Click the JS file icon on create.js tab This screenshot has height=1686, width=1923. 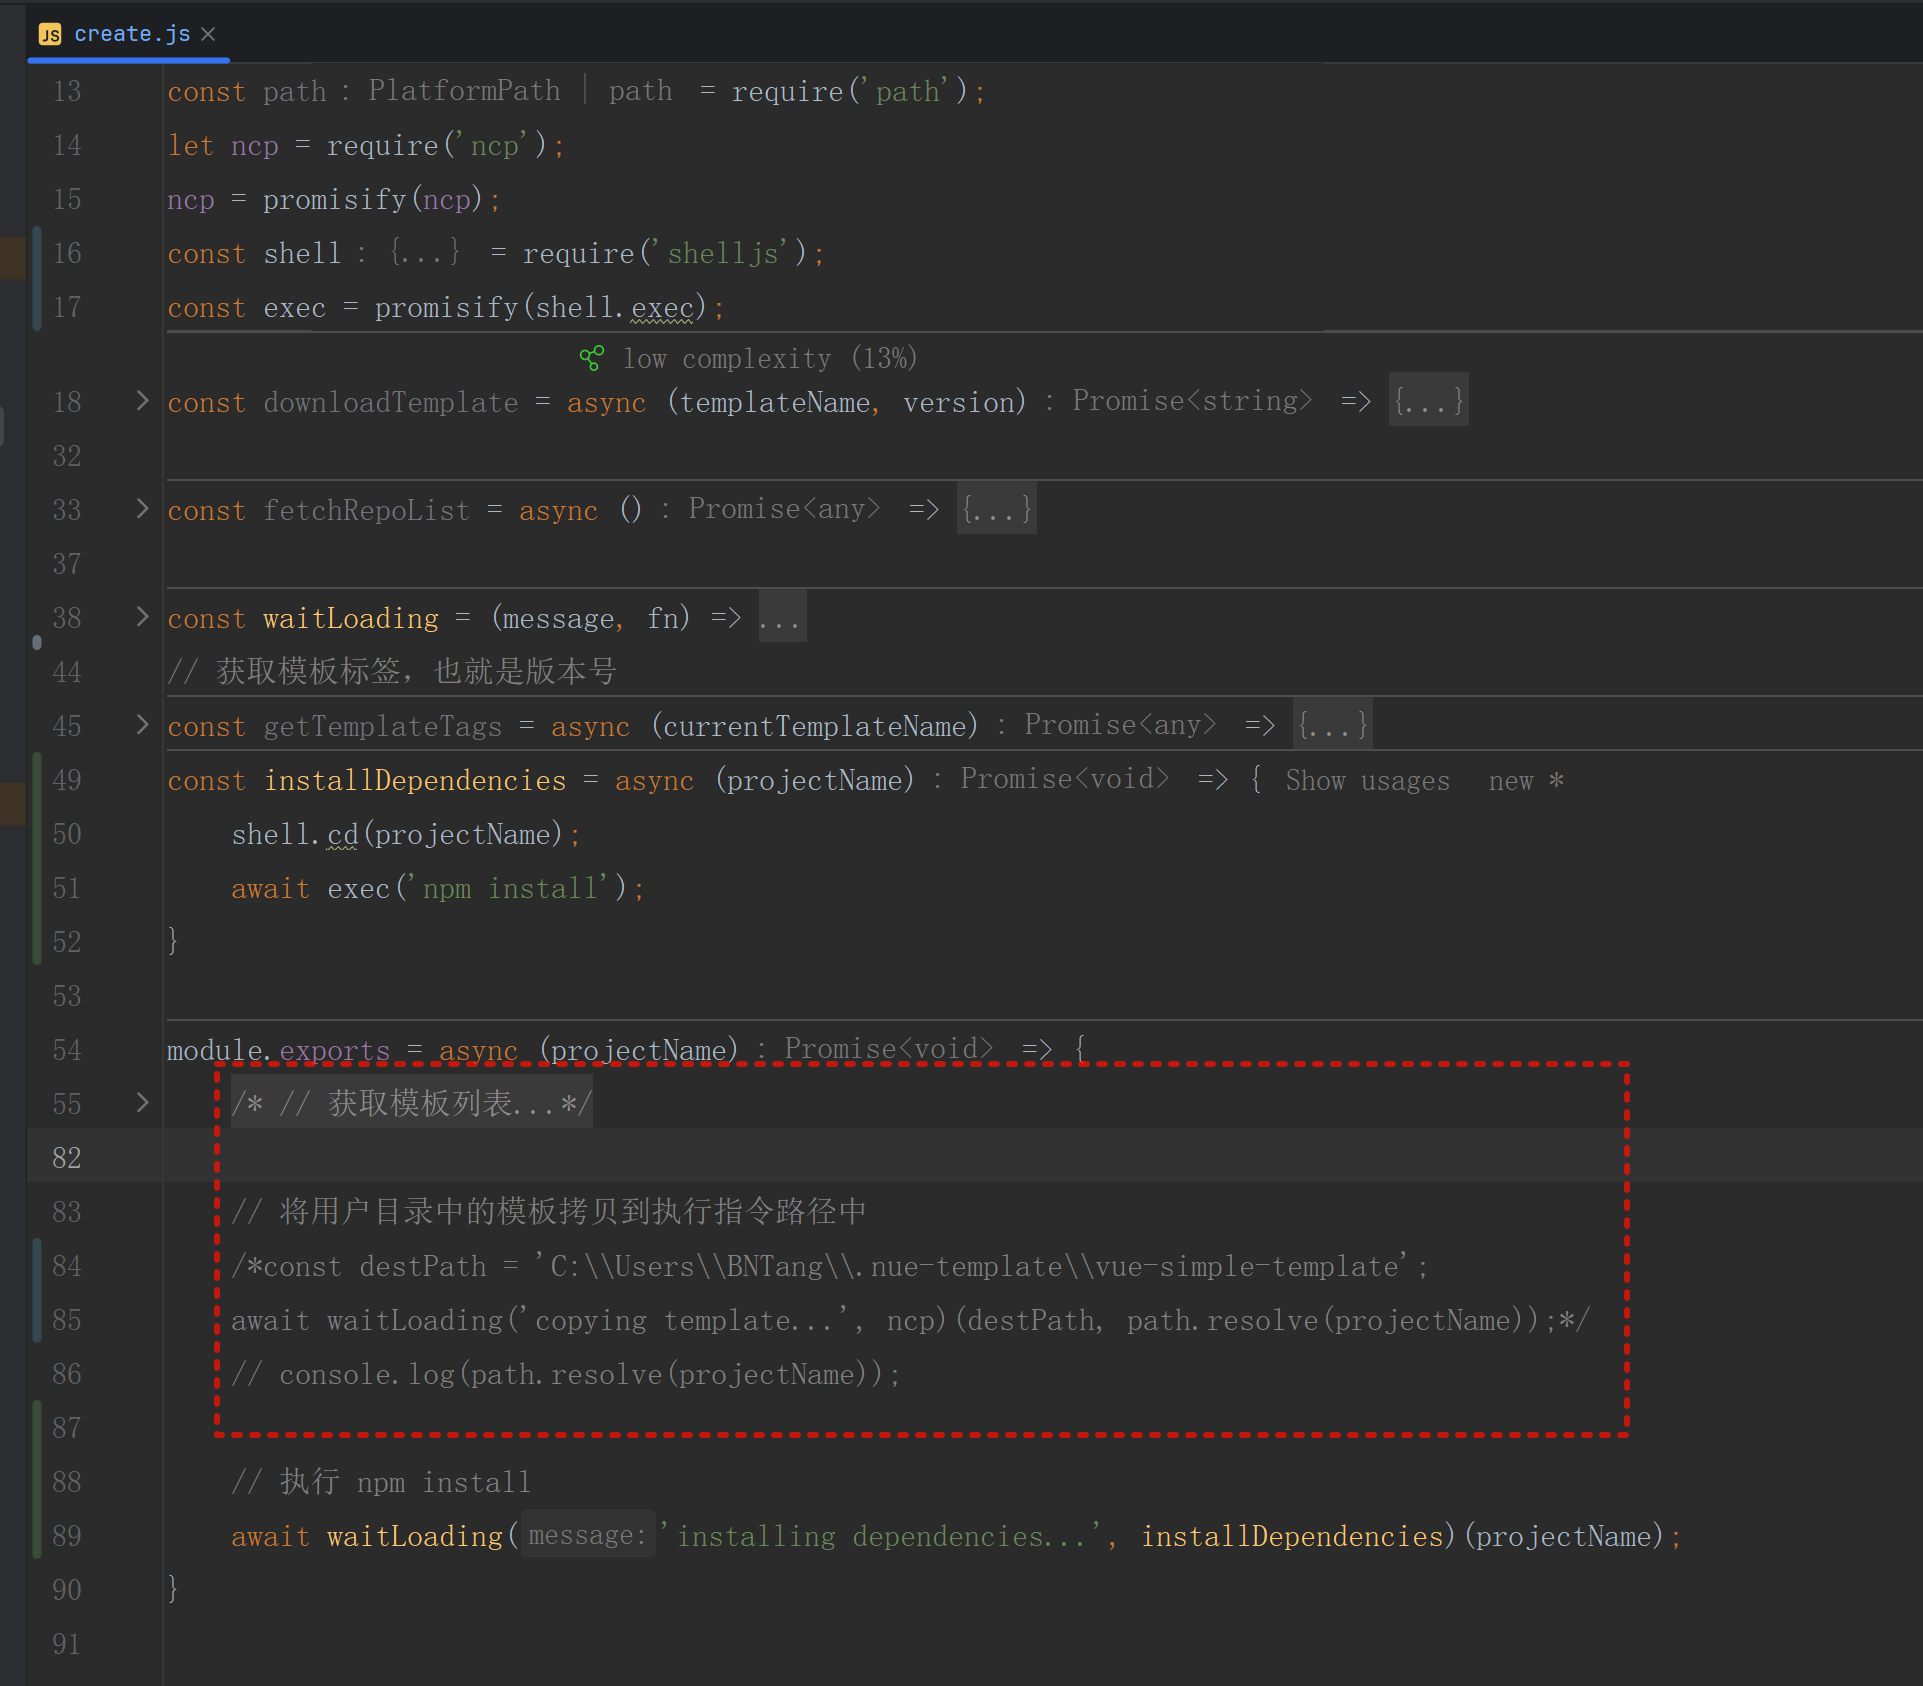[x=50, y=35]
